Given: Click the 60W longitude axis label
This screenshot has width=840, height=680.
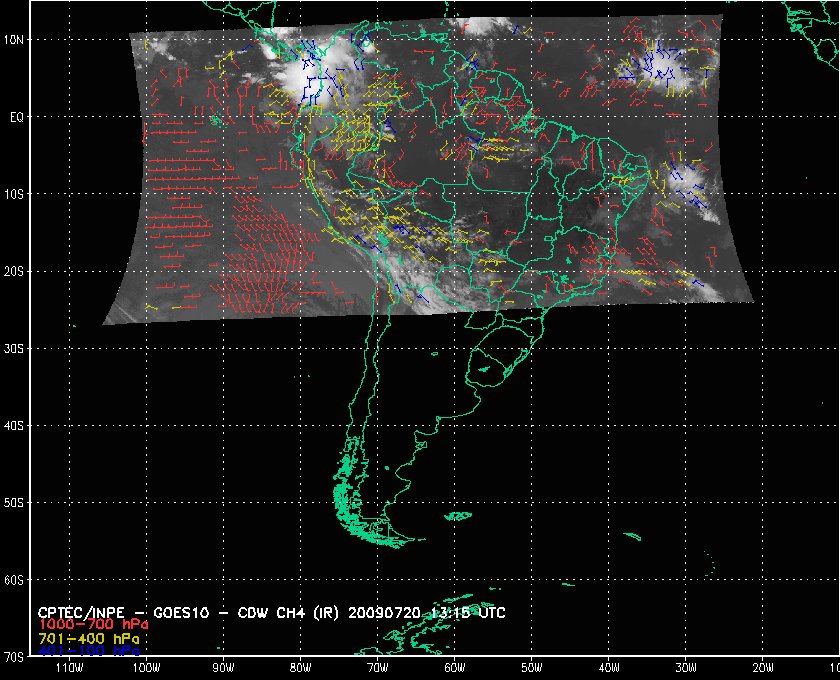Looking at the screenshot, I should click(x=454, y=667).
